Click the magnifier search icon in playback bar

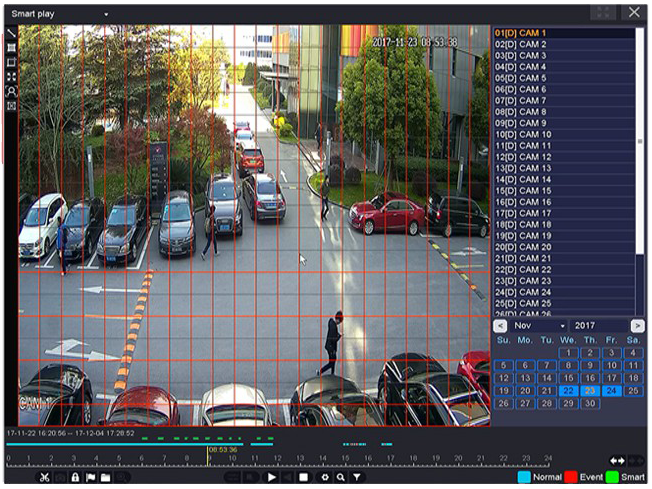point(341,477)
